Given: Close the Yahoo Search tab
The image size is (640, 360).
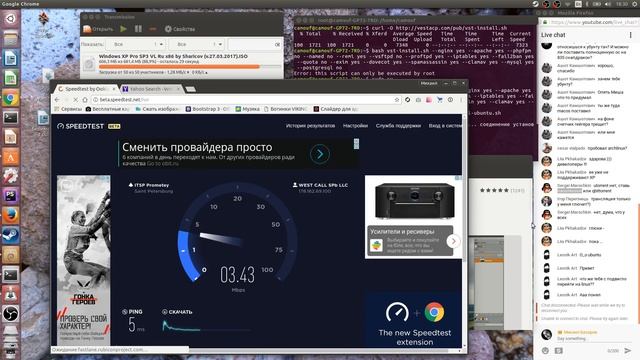Looking at the screenshot, I should coord(178,89).
